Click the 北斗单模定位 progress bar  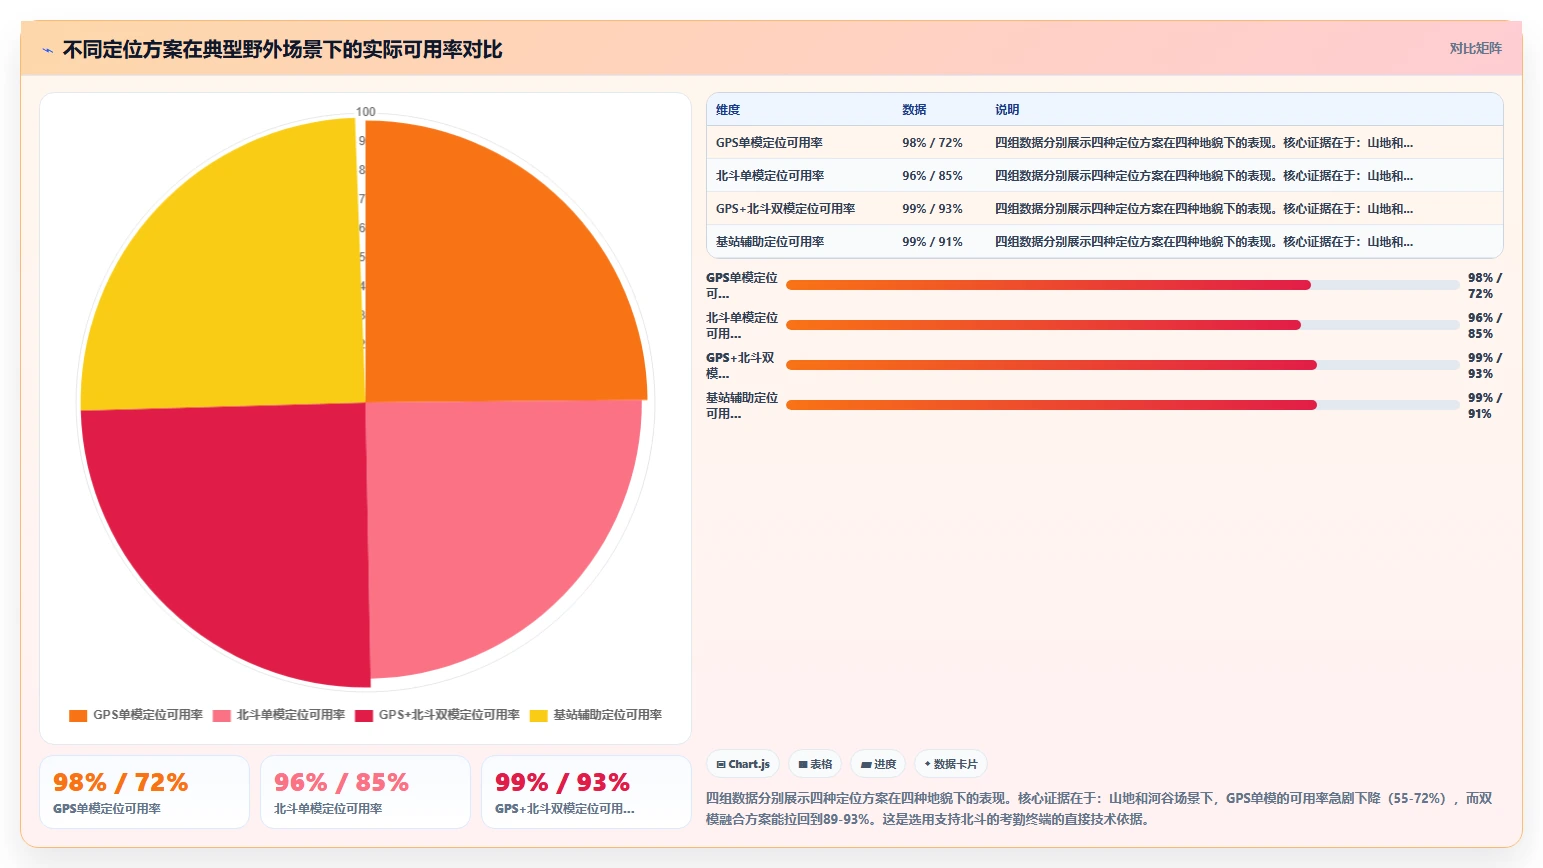[x=1123, y=325]
